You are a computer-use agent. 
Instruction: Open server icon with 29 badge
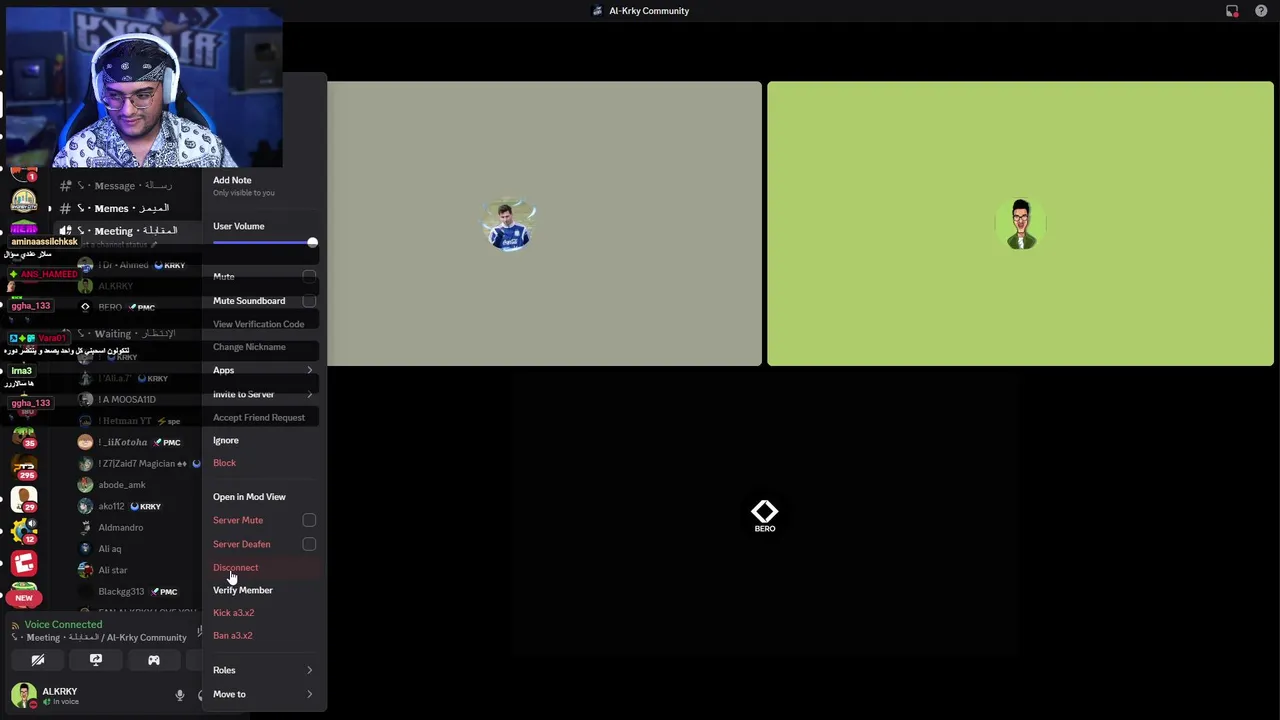point(24,498)
